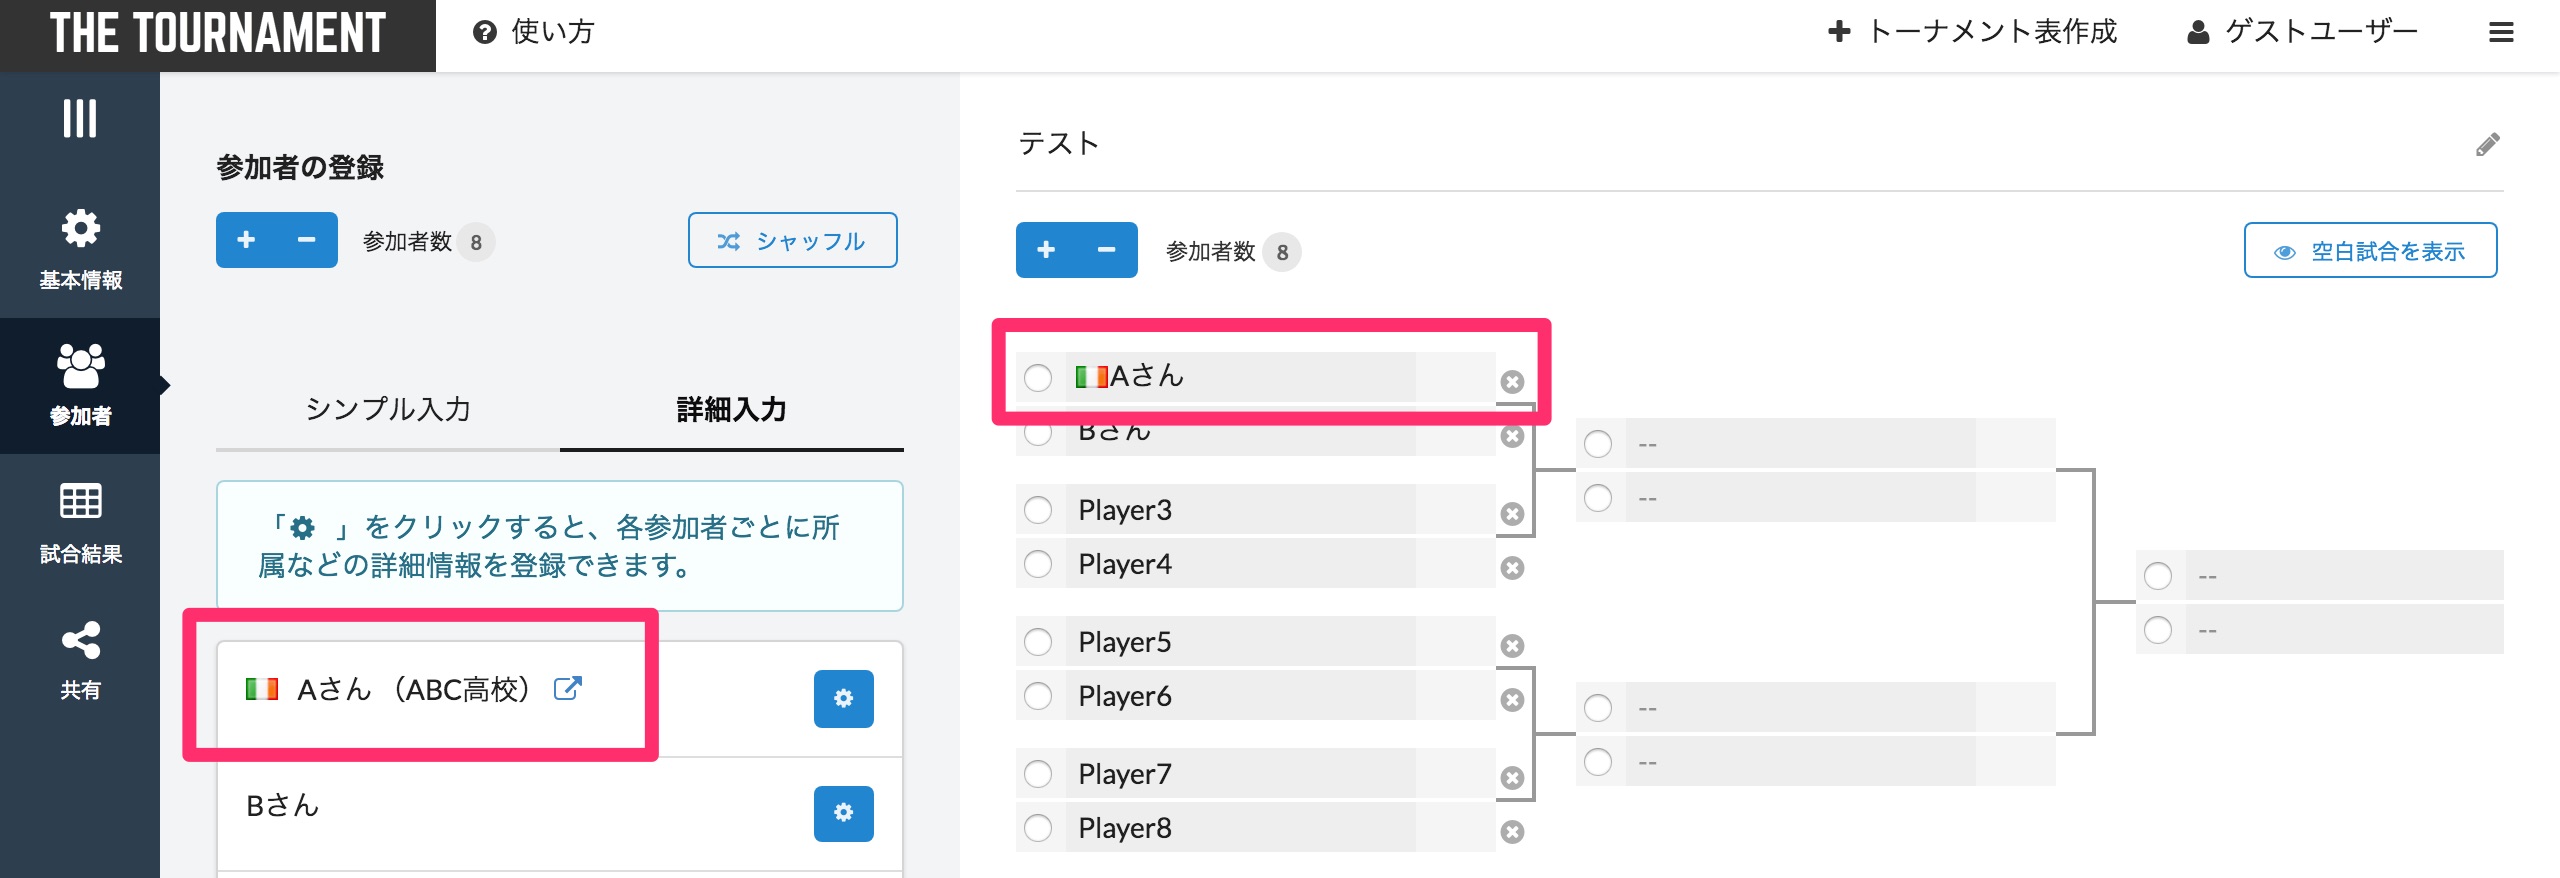Select the Player5 radio button in bracket
The image size is (2560, 878).
[1038, 642]
